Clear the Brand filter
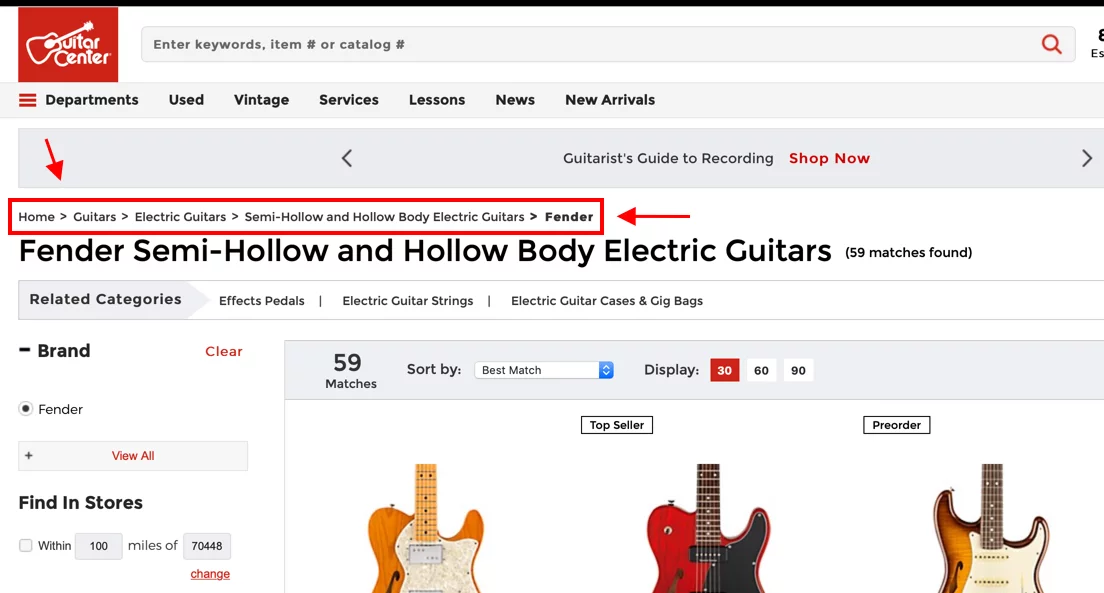This screenshot has height=593, width=1104. tap(224, 351)
